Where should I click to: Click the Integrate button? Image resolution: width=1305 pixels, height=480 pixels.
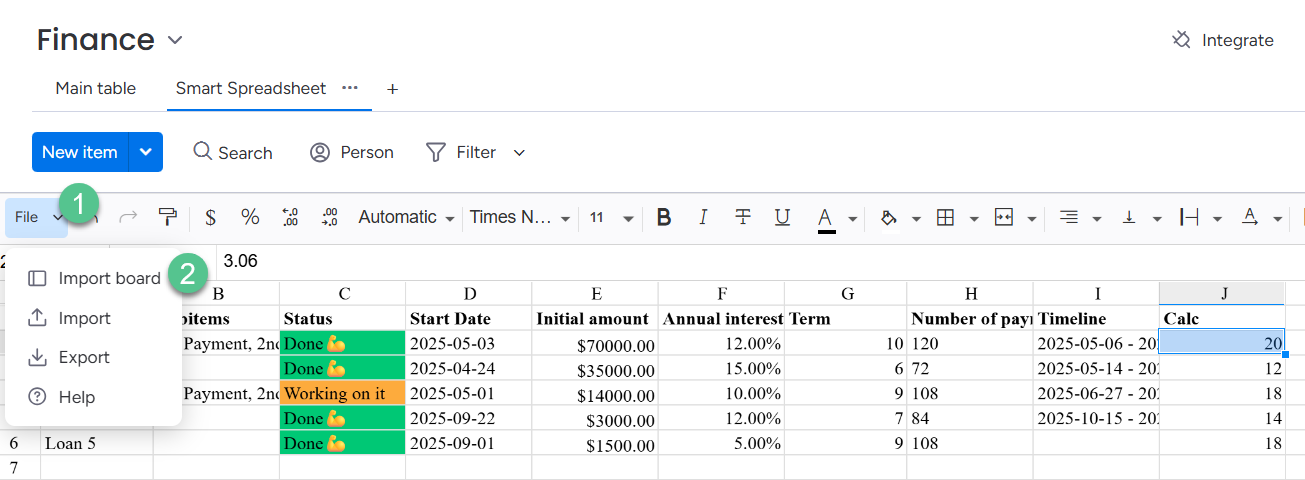(x=1223, y=40)
